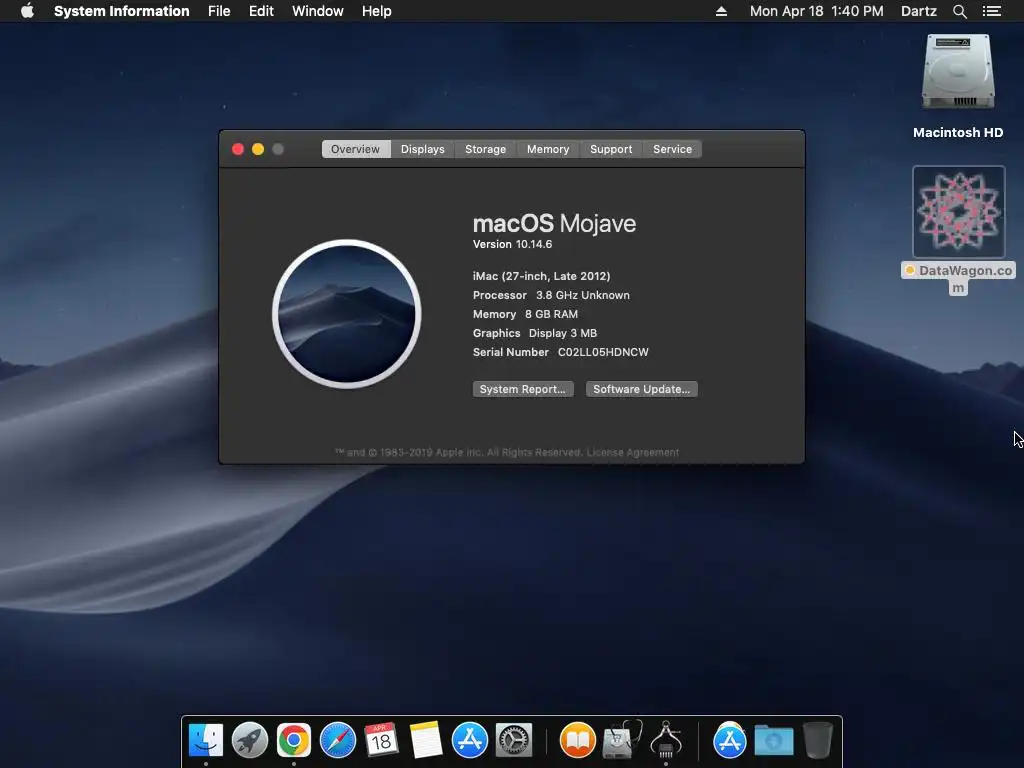Click the macOS Mojave title
Viewport: 1024px width, 768px height.
tap(554, 223)
